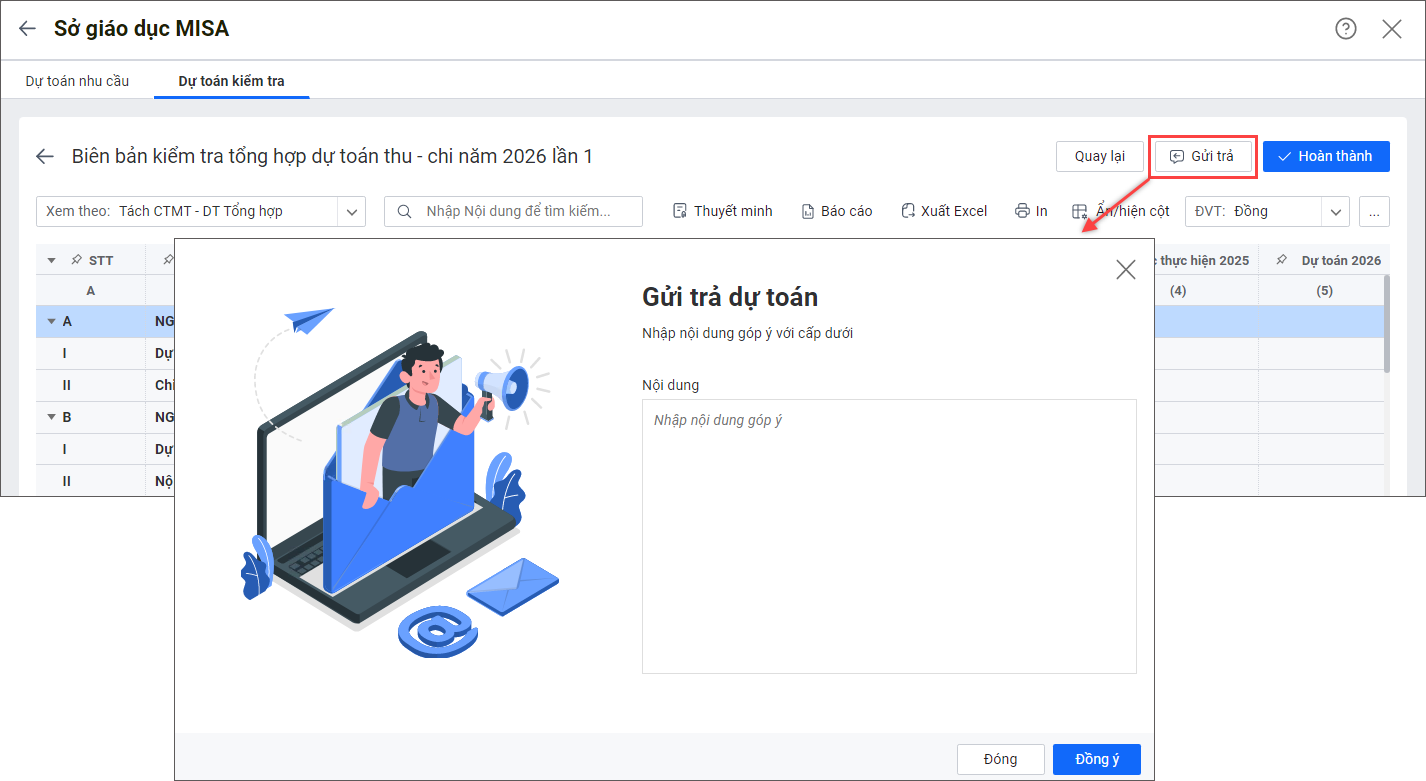
Task: Open the three-dot more options button
Action: 1374,211
